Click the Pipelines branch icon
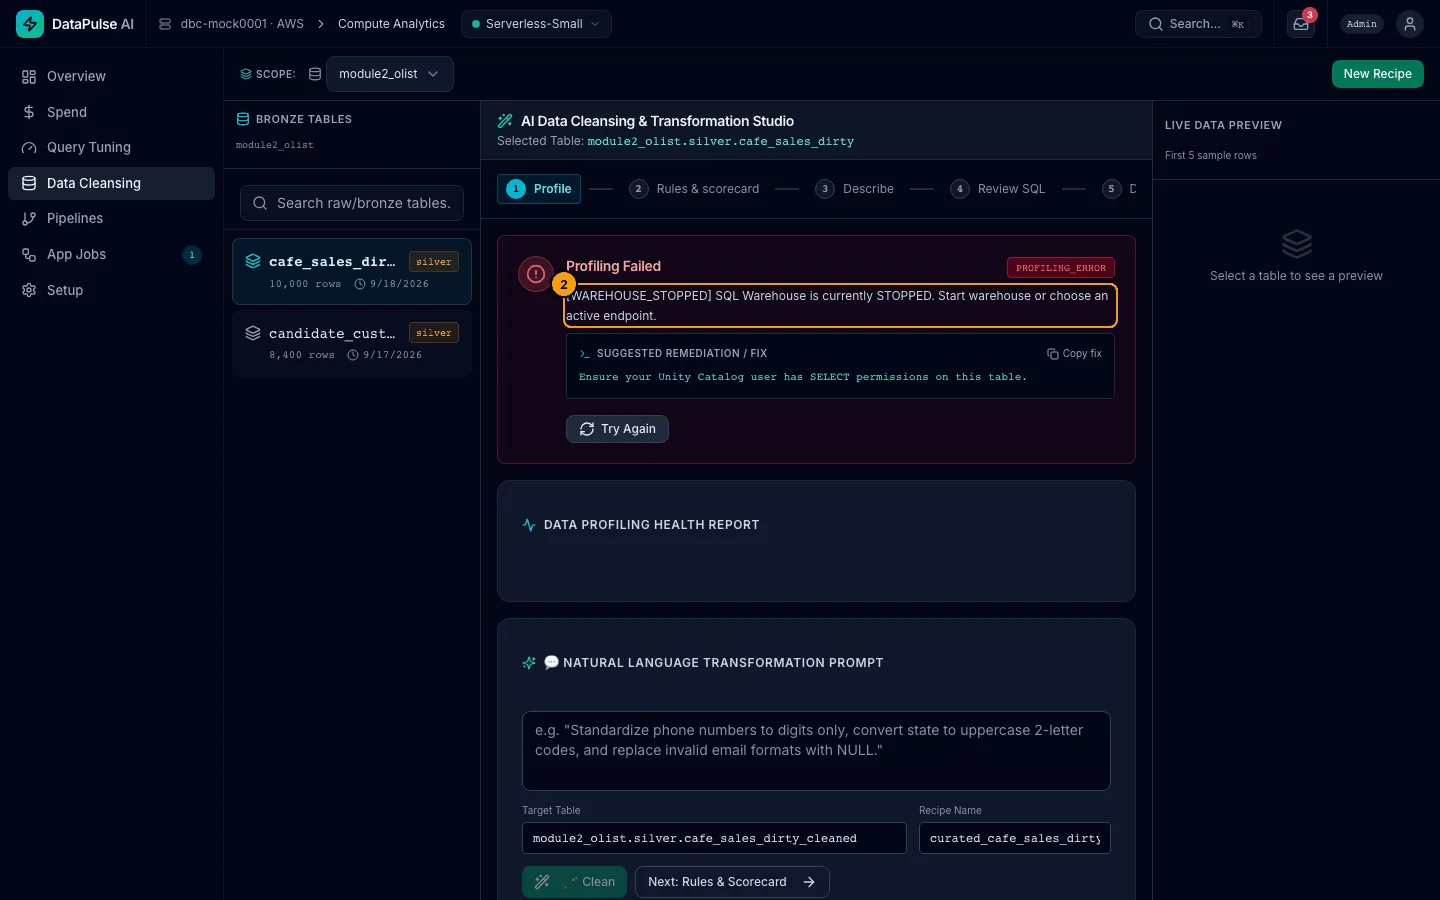 coord(29,219)
